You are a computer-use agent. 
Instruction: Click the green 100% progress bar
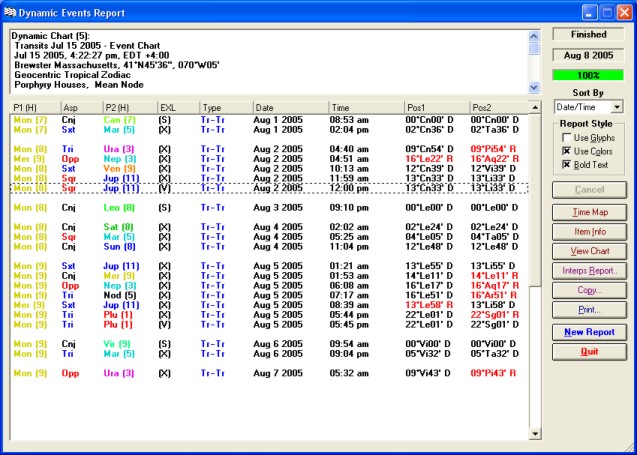pyautogui.click(x=588, y=74)
